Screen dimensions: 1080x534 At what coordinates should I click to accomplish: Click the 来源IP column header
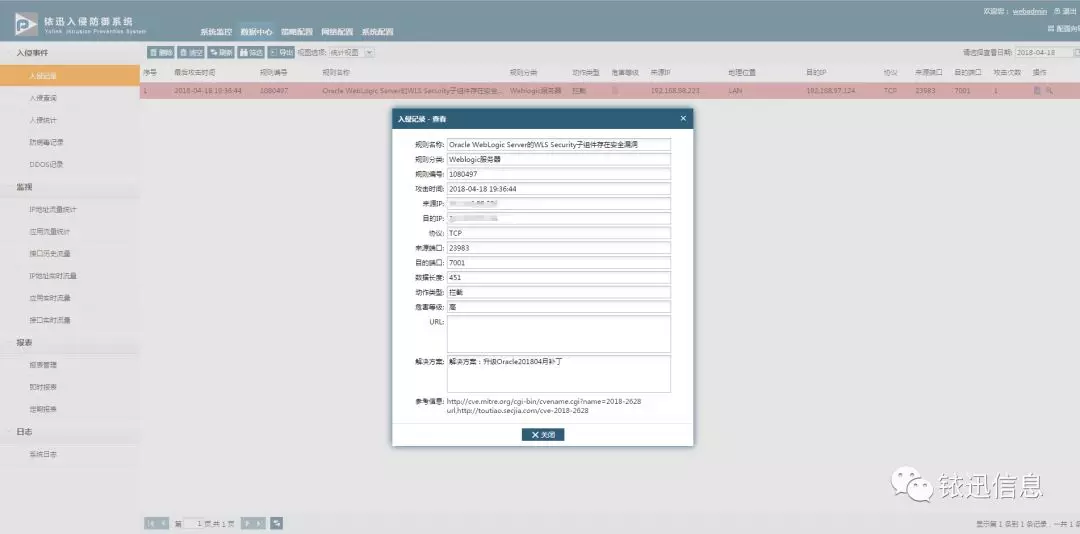click(661, 72)
